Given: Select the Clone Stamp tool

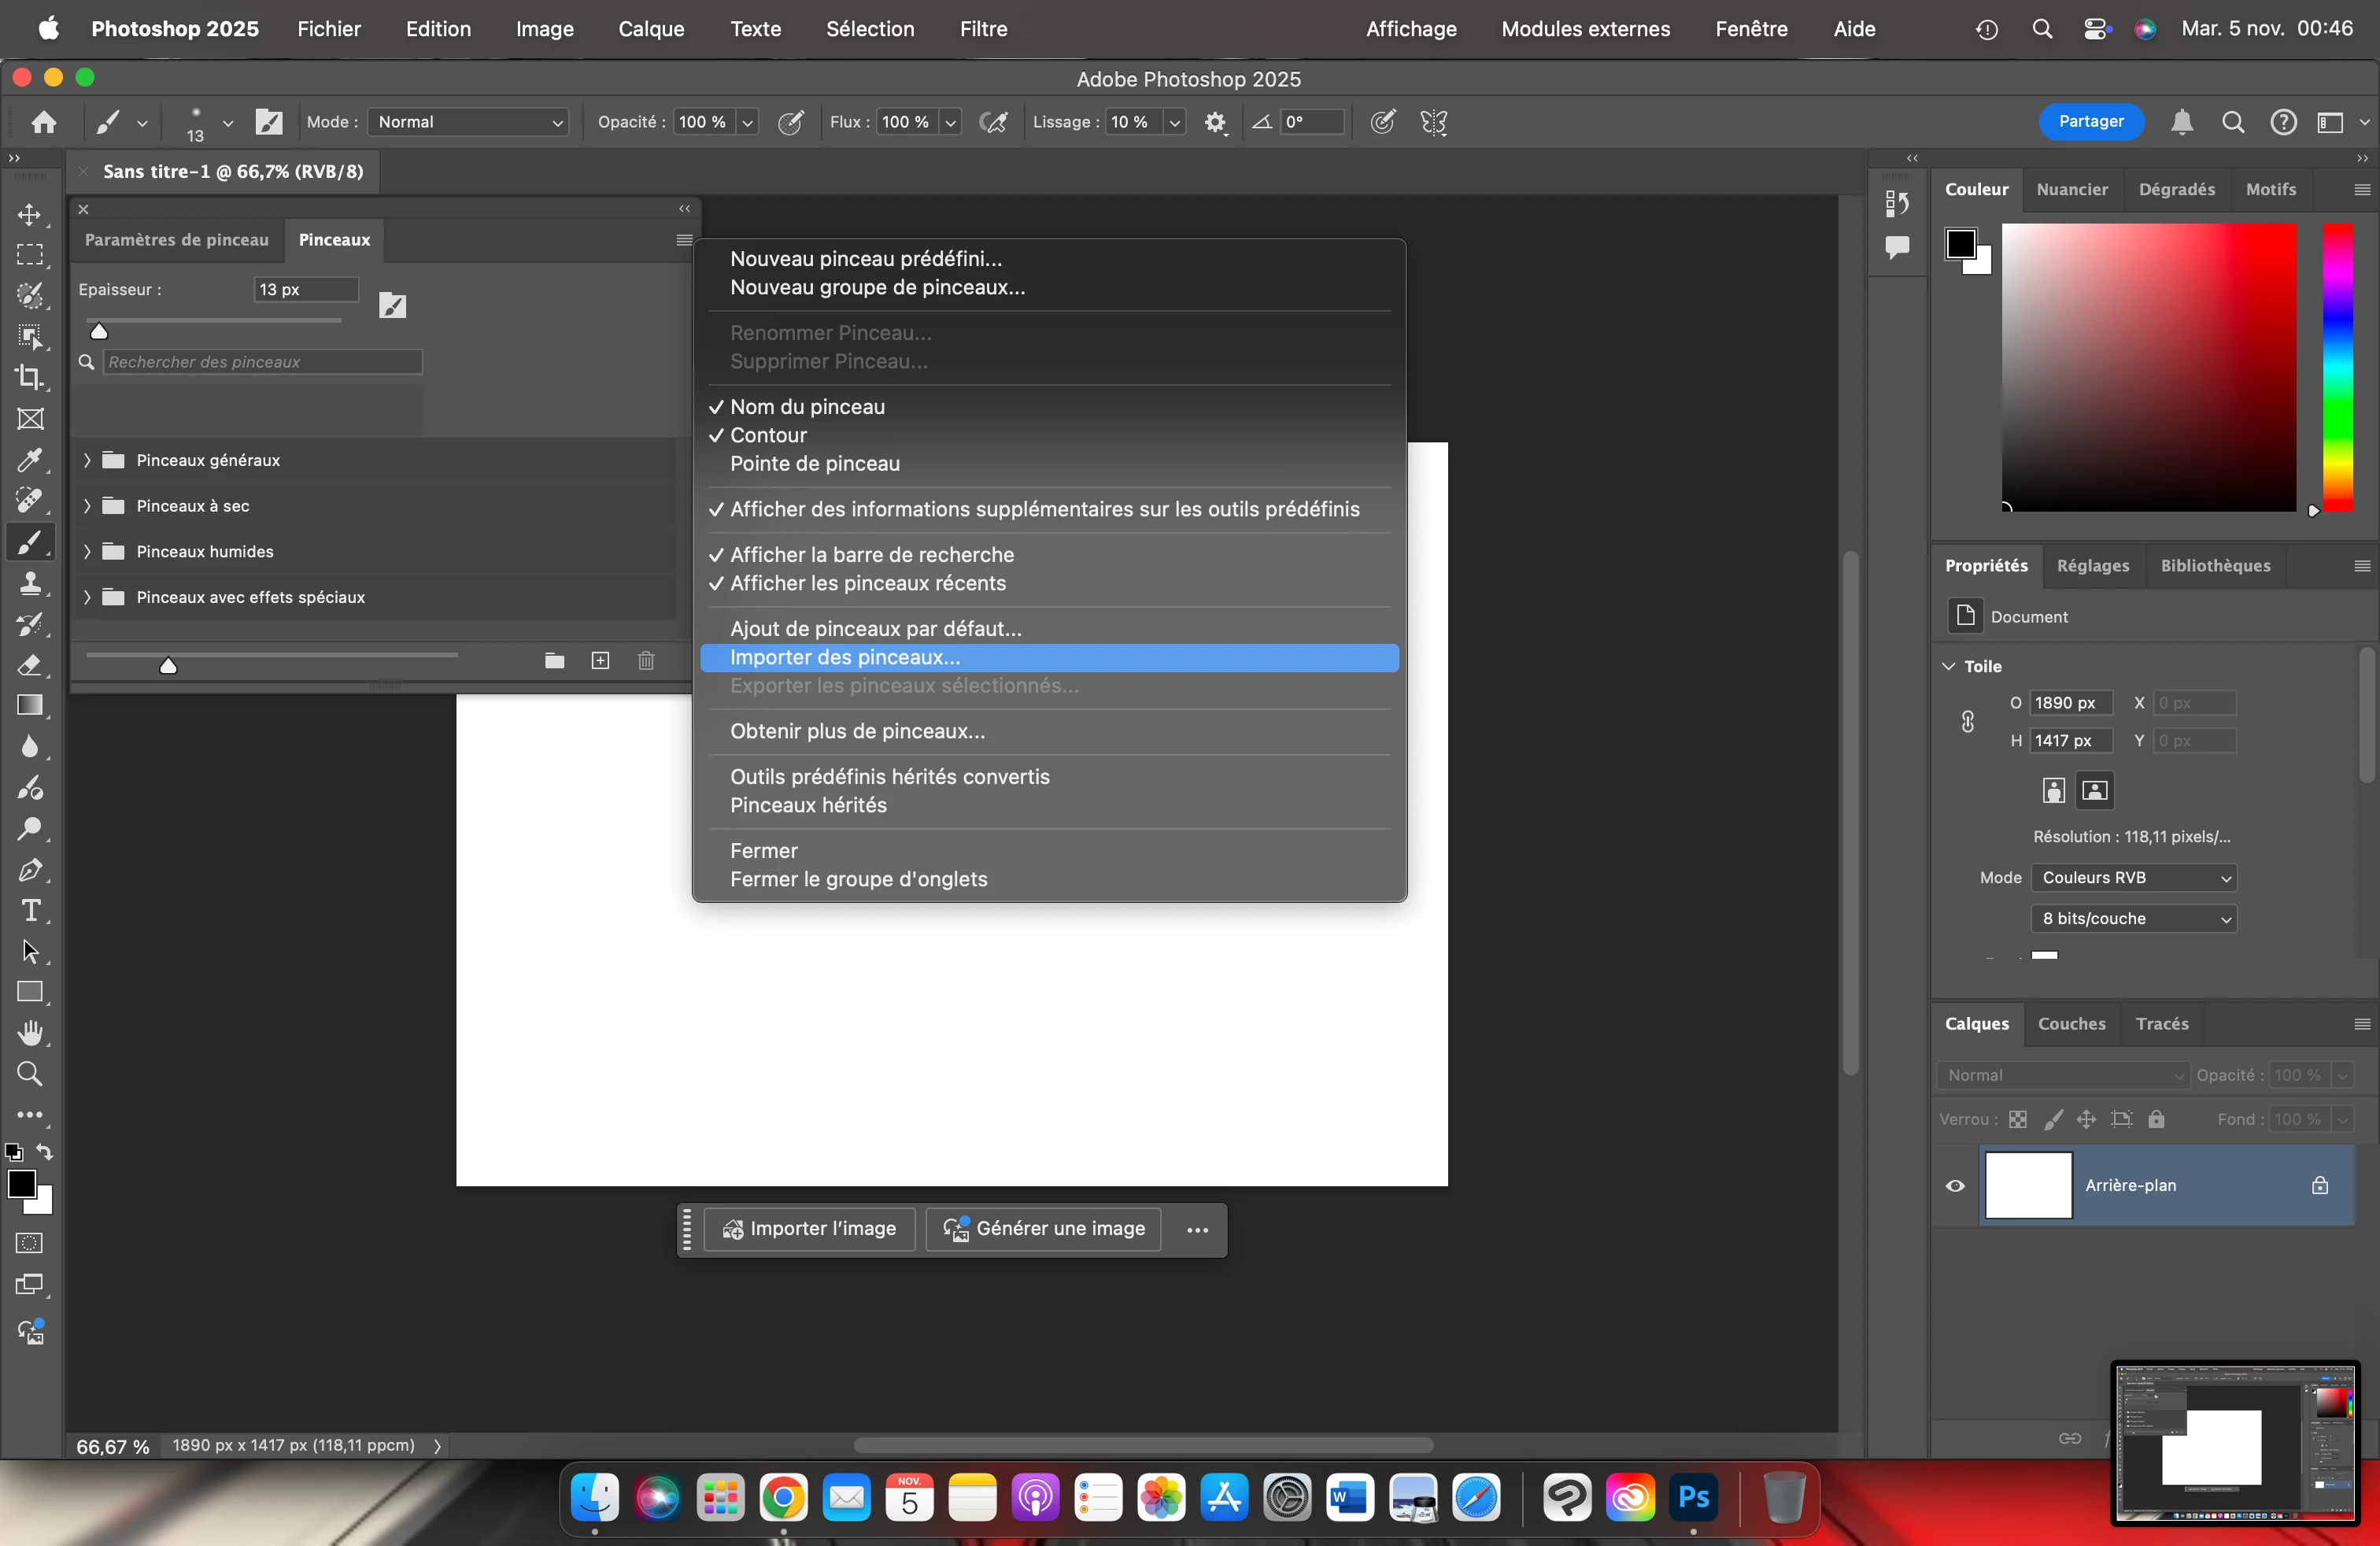Looking at the screenshot, I should pyautogui.click(x=30, y=583).
